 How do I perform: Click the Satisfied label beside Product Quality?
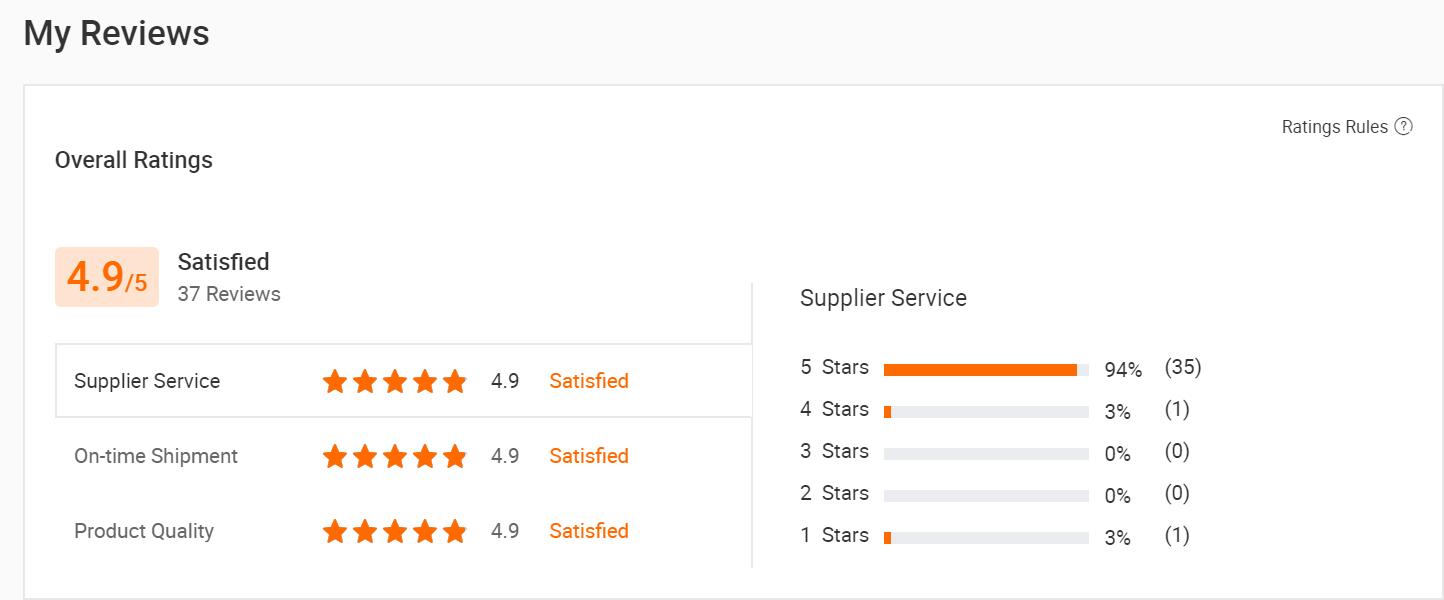[589, 531]
